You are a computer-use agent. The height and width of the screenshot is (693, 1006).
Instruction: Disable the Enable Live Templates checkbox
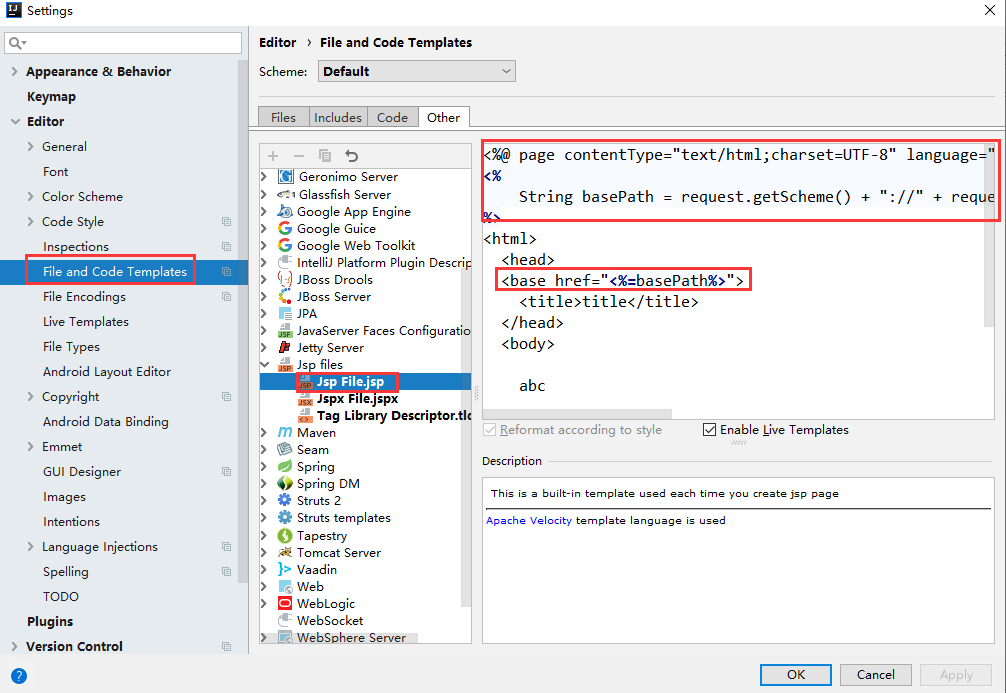[x=710, y=430]
